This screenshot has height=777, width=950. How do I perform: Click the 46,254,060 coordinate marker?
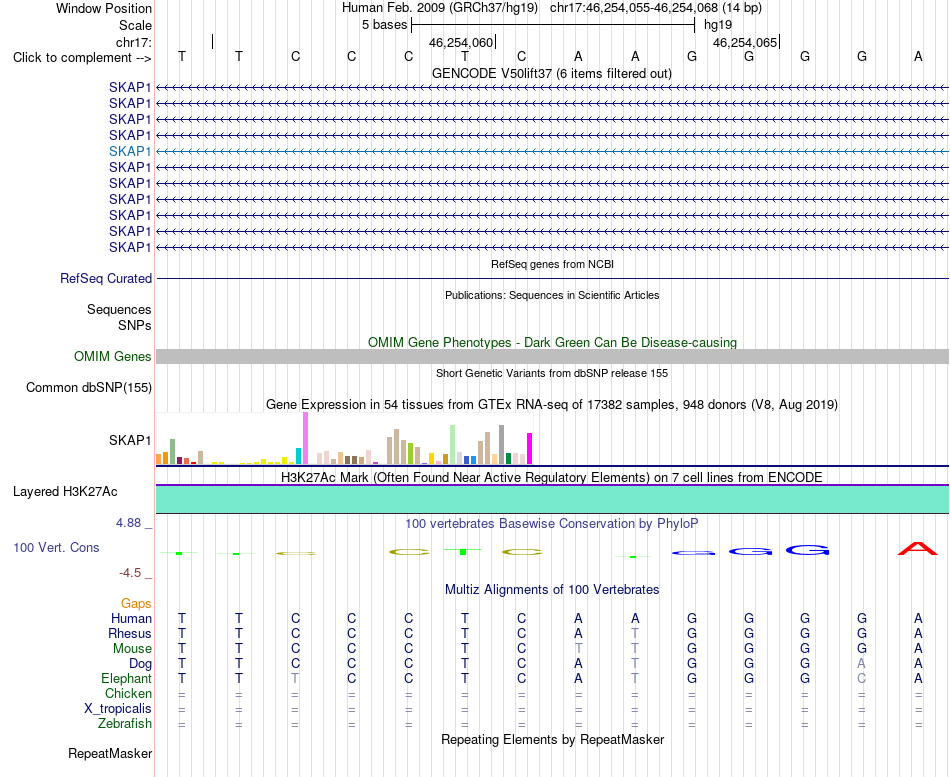[461, 42]
